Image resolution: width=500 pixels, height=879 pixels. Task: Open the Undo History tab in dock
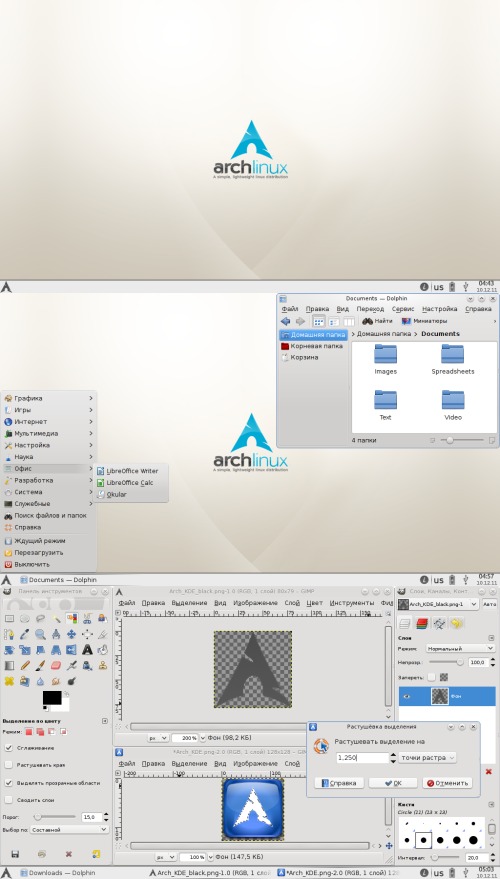click(457, 623)
